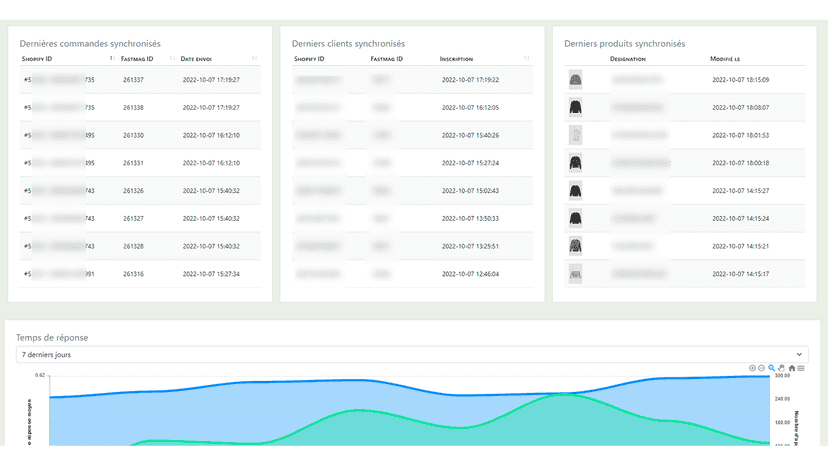828x466 pixels.
Task: Zoom in on the response time chart
Action: [x=752, y=368]
